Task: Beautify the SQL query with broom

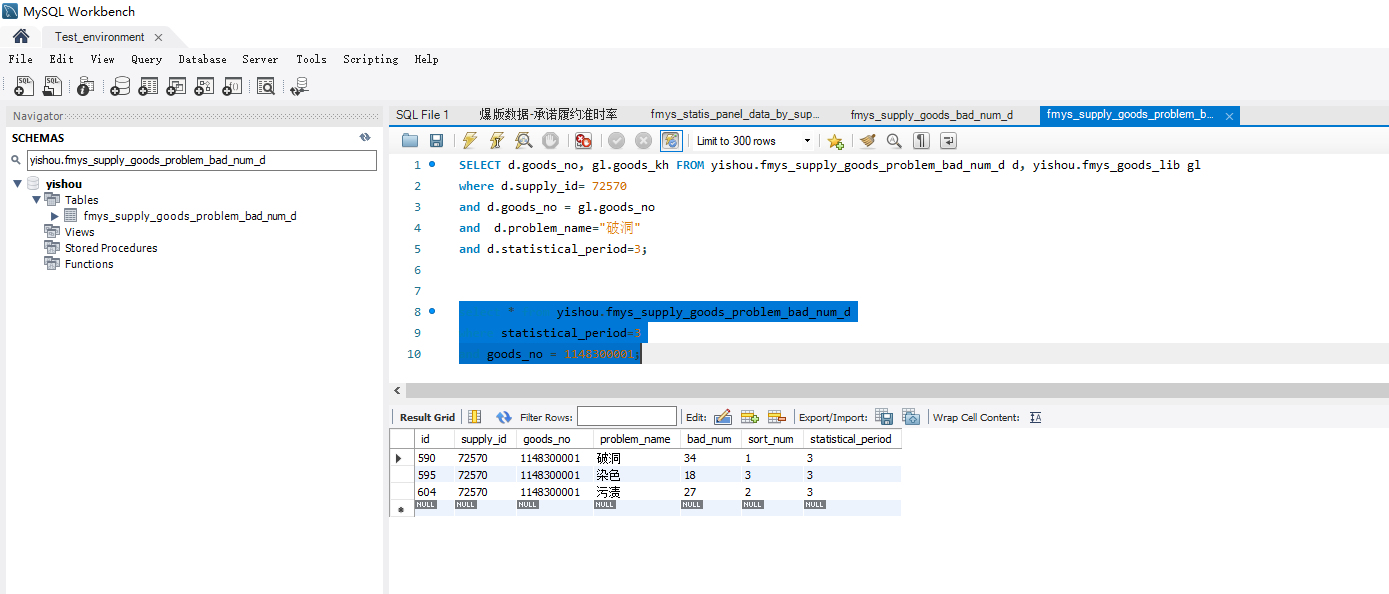Action: pos(868,141)
